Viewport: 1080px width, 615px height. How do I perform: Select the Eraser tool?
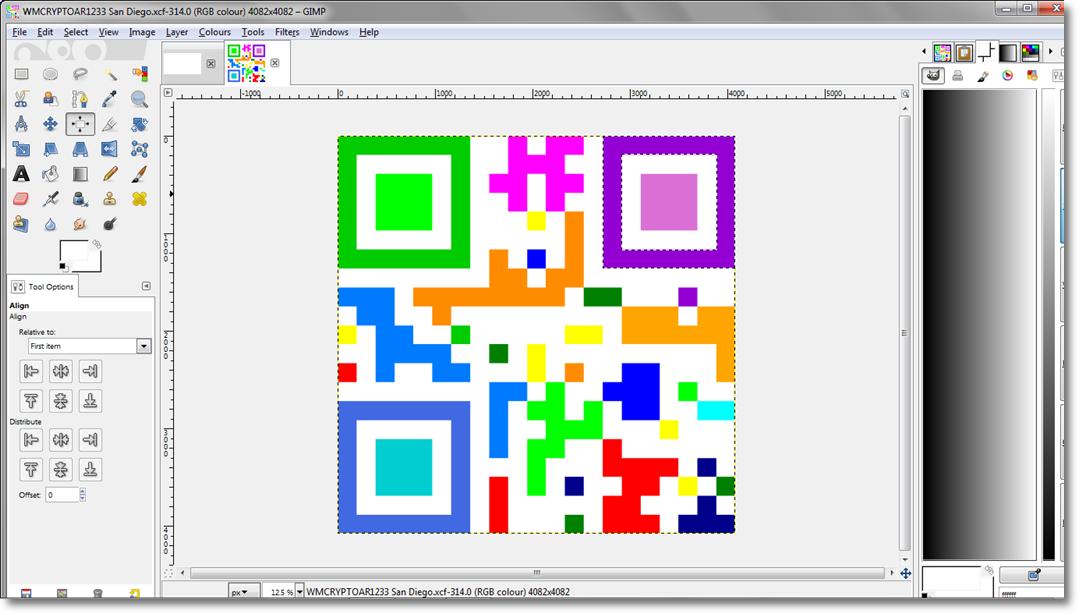[x=21, y=199]
